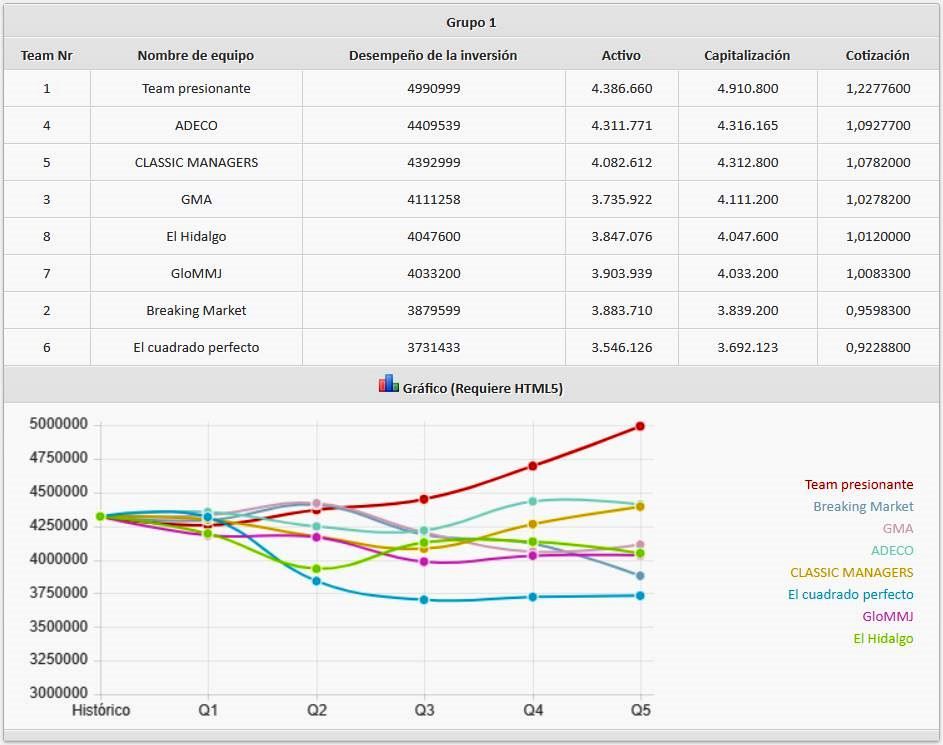
Task: Click the red Team presionante point at Q5
Action: tap(640, 426)
